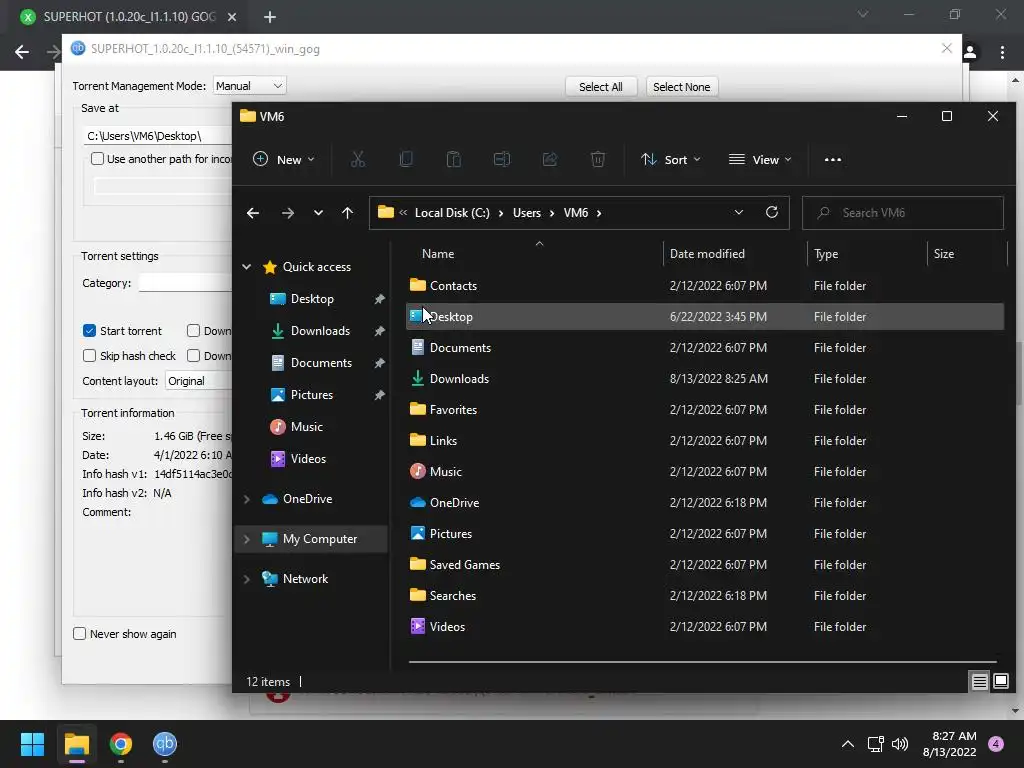The height and width of the screenshot is (768, 1024).
Task: Go up one folder level with up arrow
Action: [x=347, y=213]
